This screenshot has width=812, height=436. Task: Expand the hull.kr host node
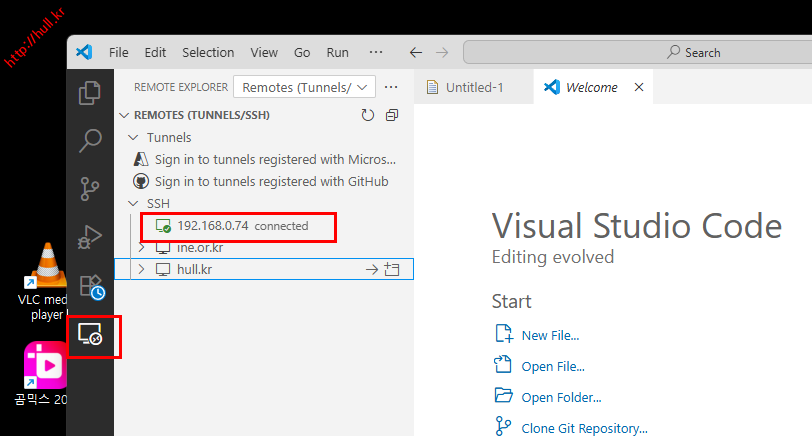(141, 270)
